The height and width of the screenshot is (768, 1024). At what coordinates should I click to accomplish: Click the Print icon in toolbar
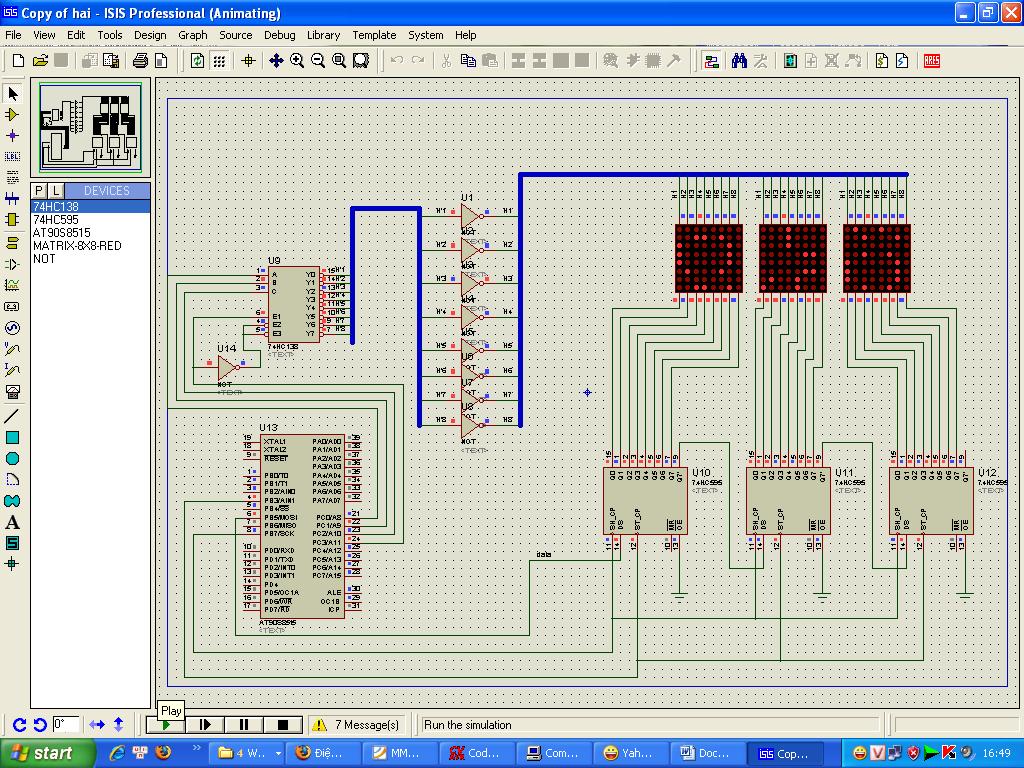[x=141, y=61]
